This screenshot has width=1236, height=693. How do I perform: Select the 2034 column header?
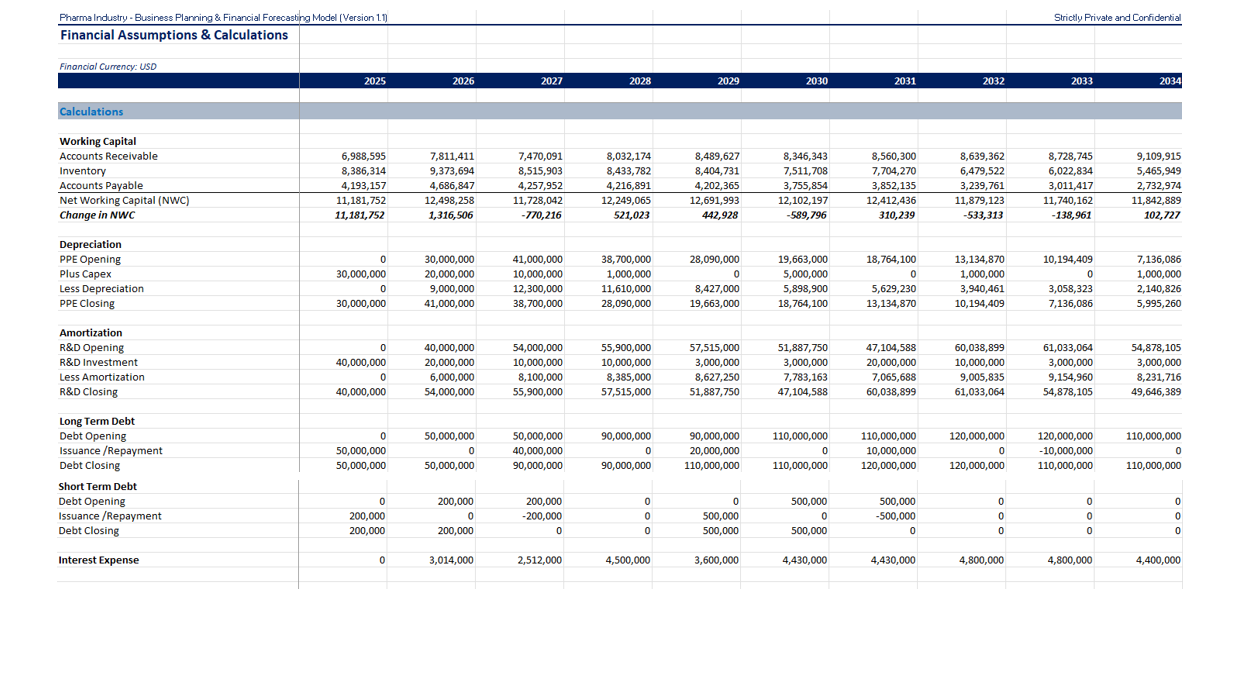point(1170,81)
